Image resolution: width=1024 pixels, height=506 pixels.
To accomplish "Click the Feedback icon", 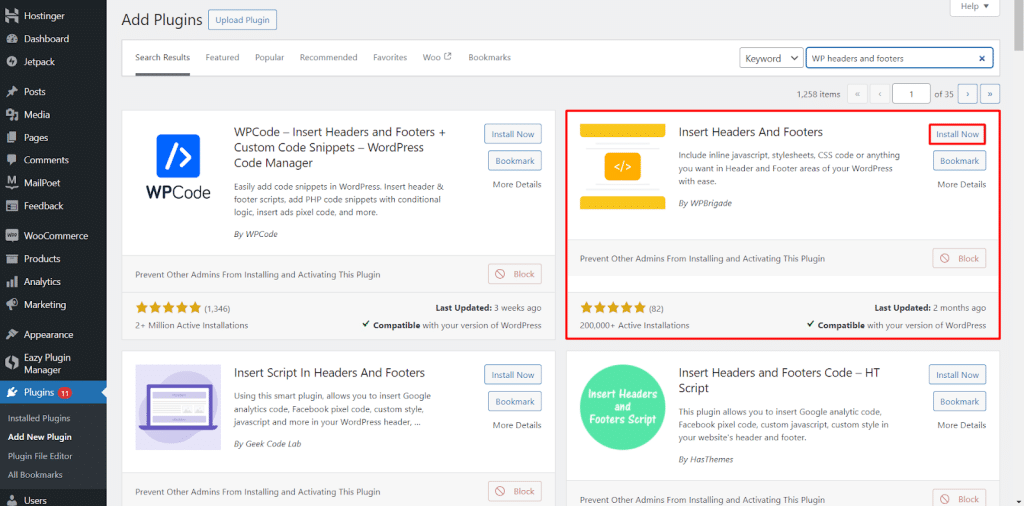I will (x=11, y=206).
